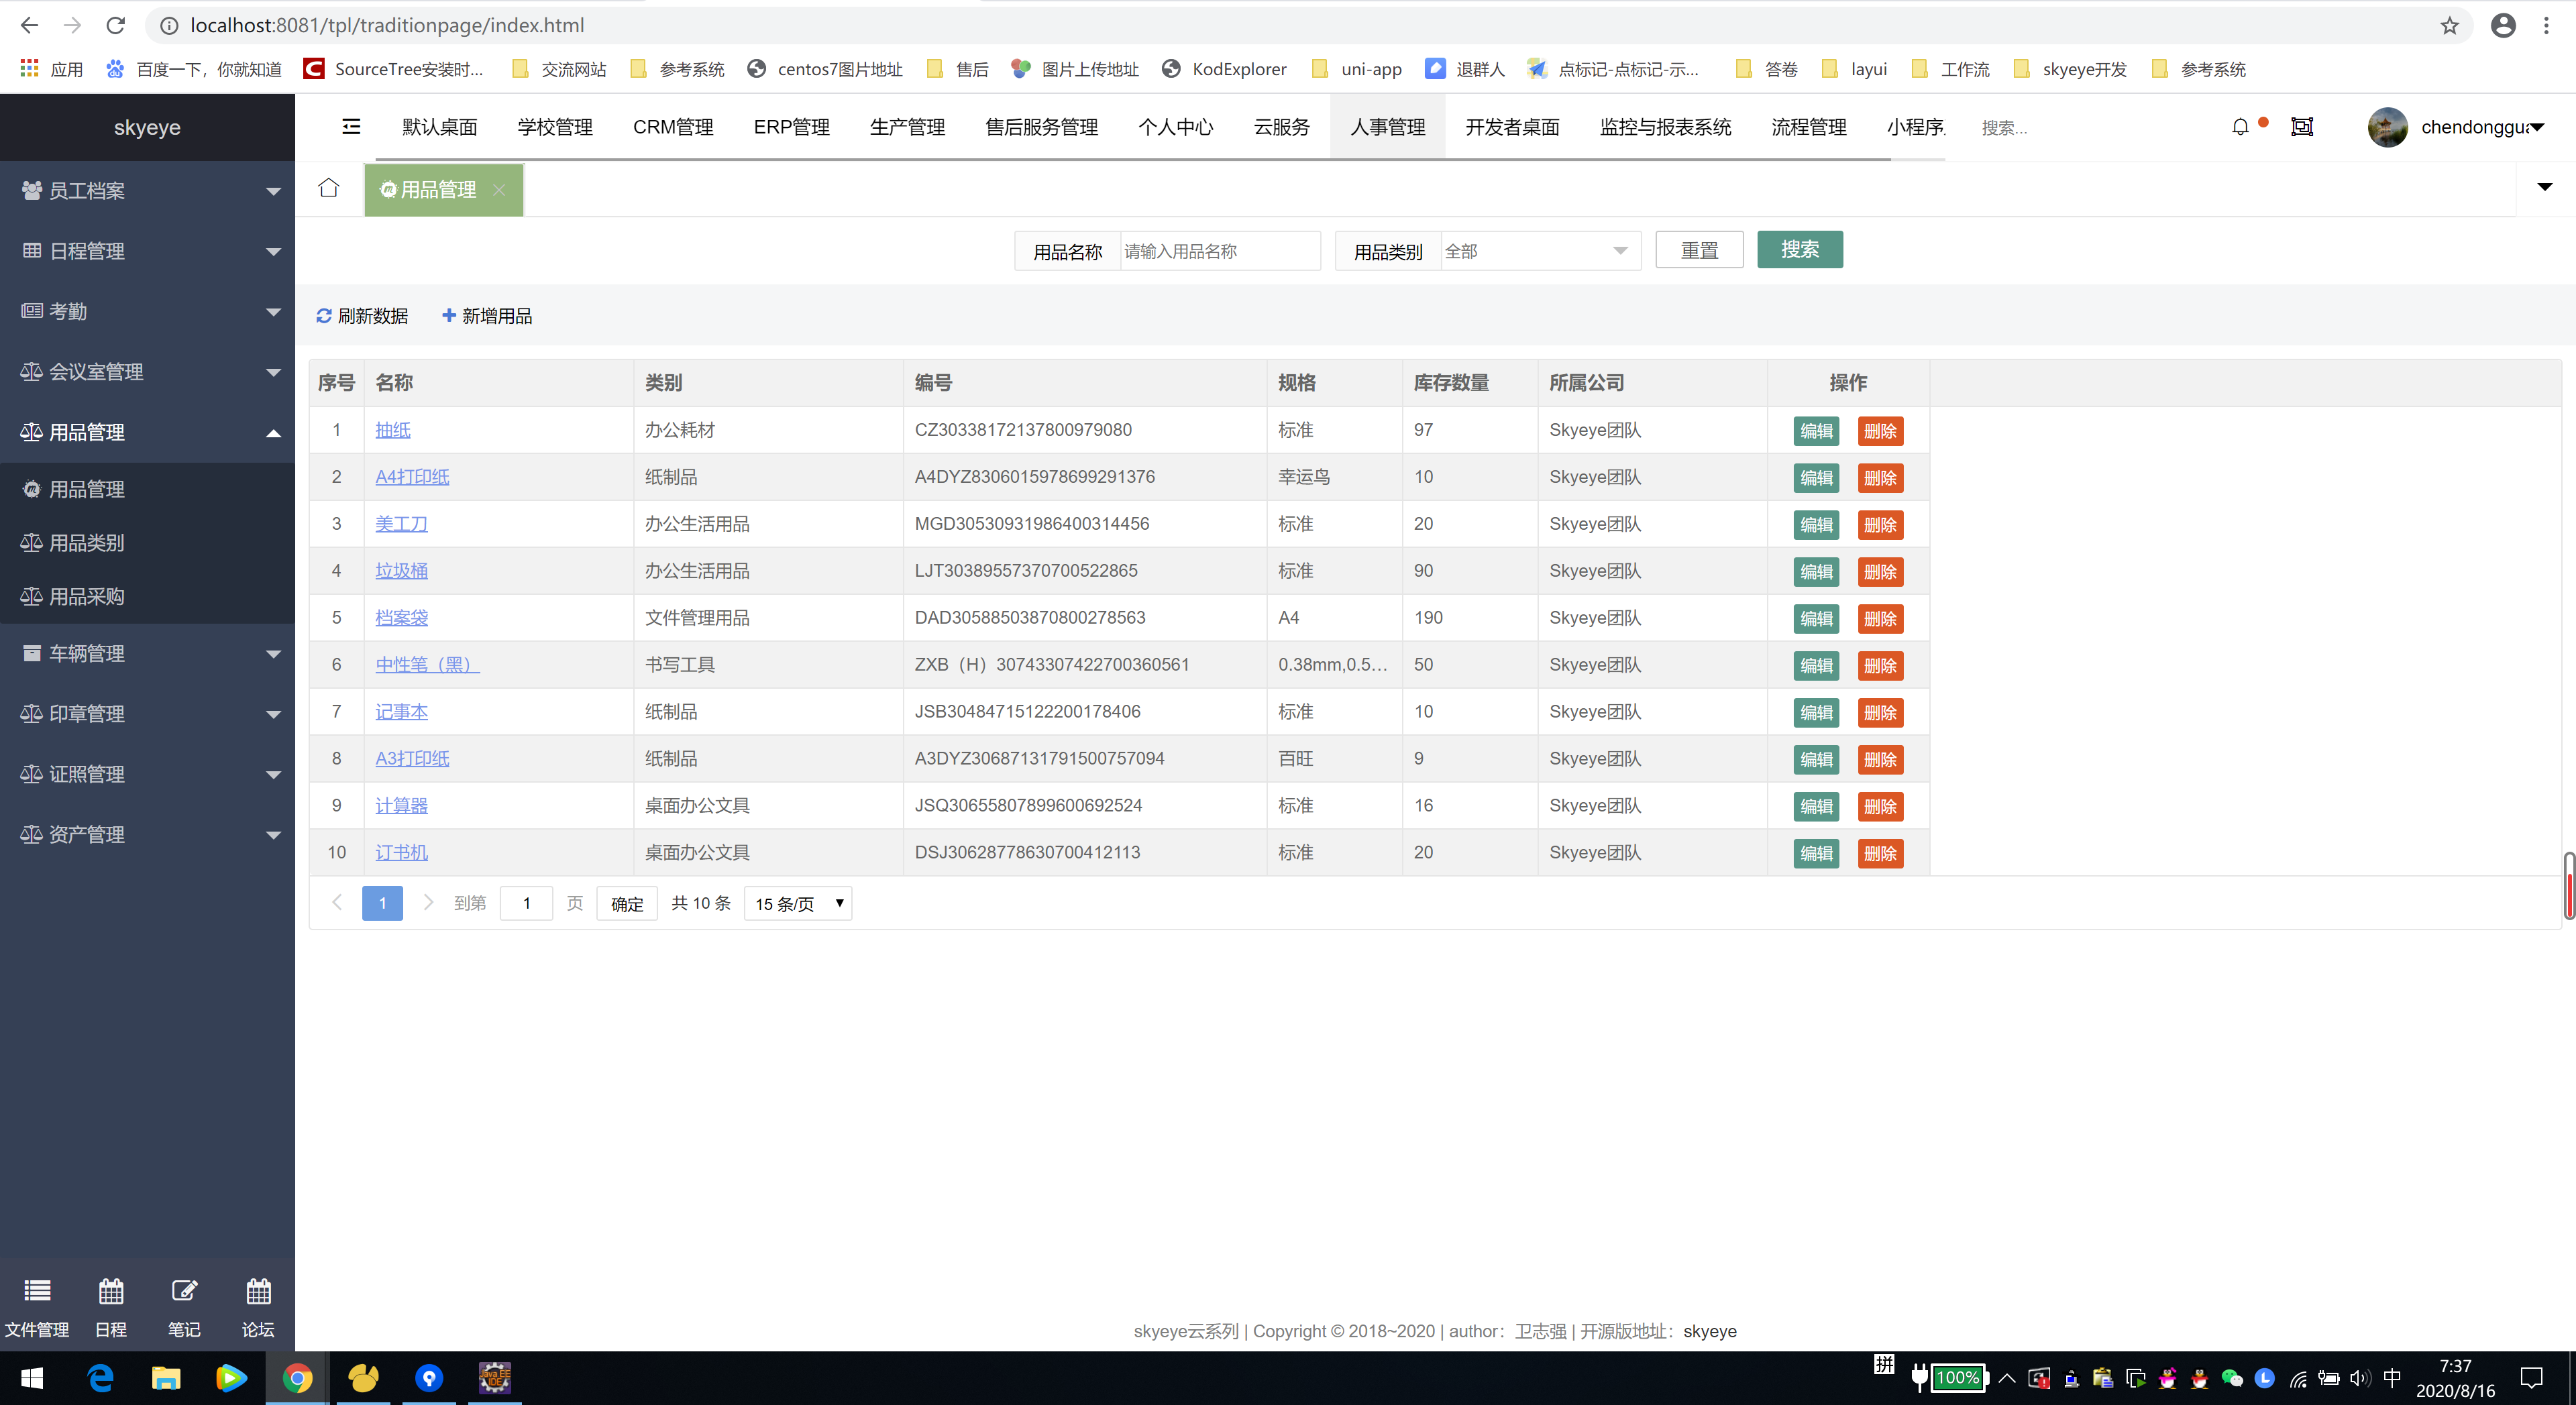Select 用品采购 sidebar item

(x=87, y=596)
